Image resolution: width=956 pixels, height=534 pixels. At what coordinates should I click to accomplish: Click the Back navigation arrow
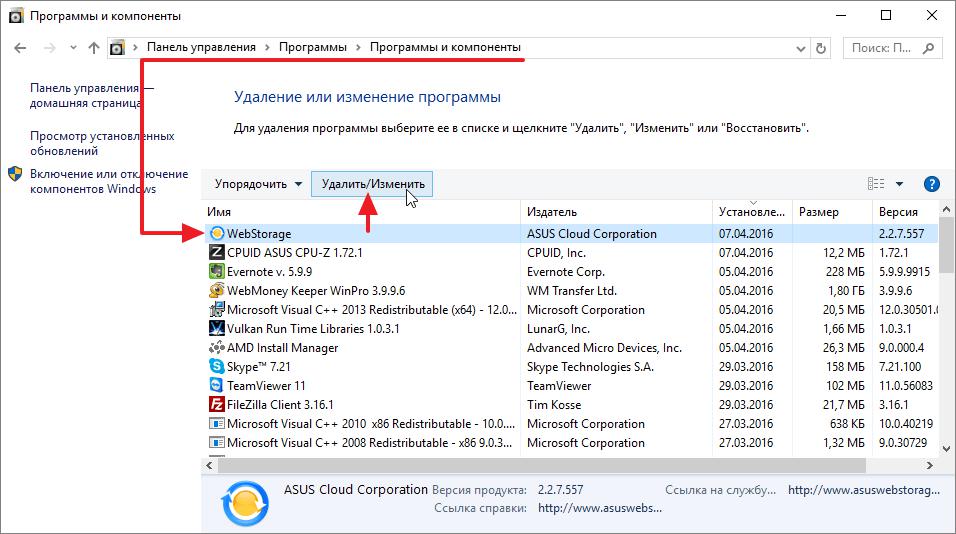pos(20,48)
